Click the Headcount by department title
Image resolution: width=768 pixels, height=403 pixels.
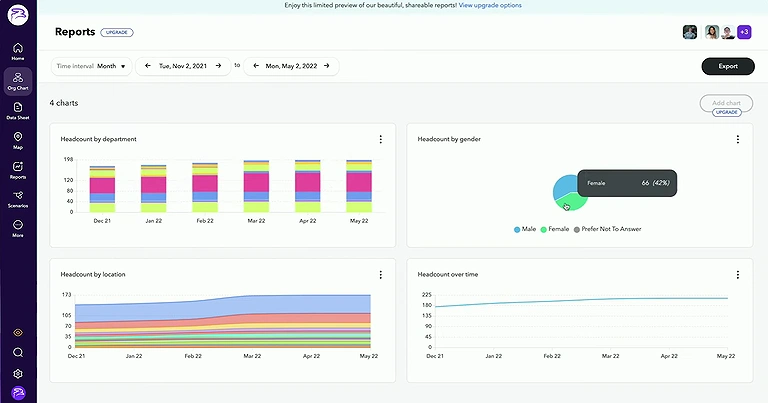tap(98, 139)
